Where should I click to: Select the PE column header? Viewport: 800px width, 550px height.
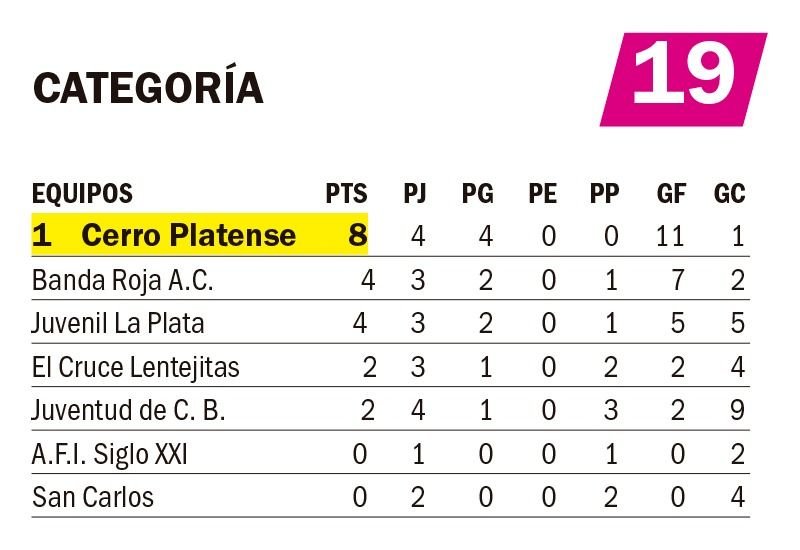tap(542, 194)
